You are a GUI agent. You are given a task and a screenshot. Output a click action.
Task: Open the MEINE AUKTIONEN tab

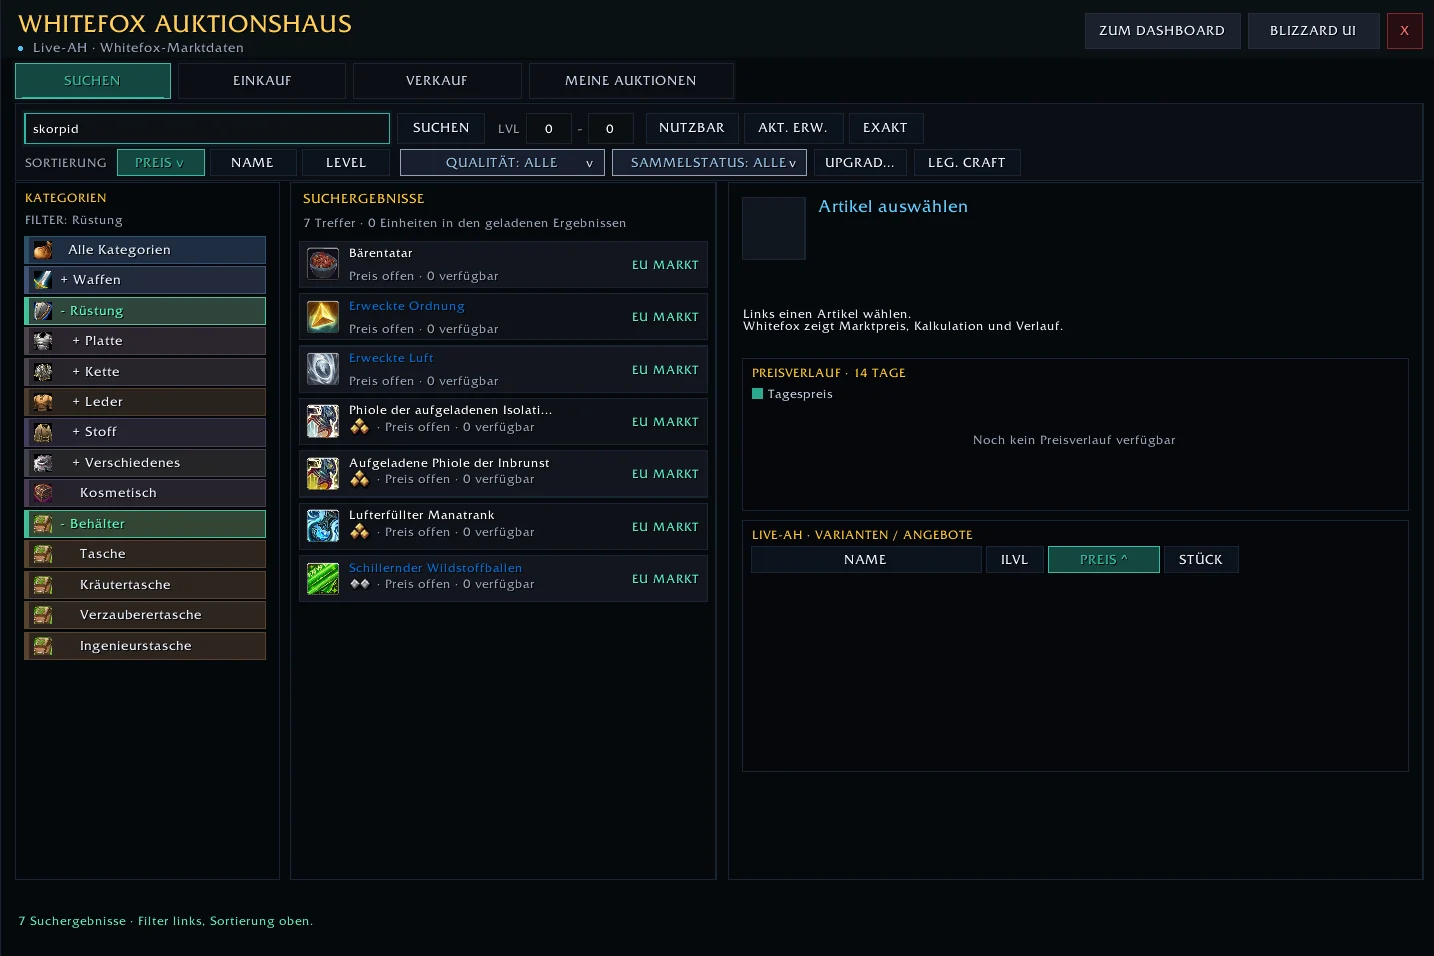pyautogui.click(x=631, y=81)
